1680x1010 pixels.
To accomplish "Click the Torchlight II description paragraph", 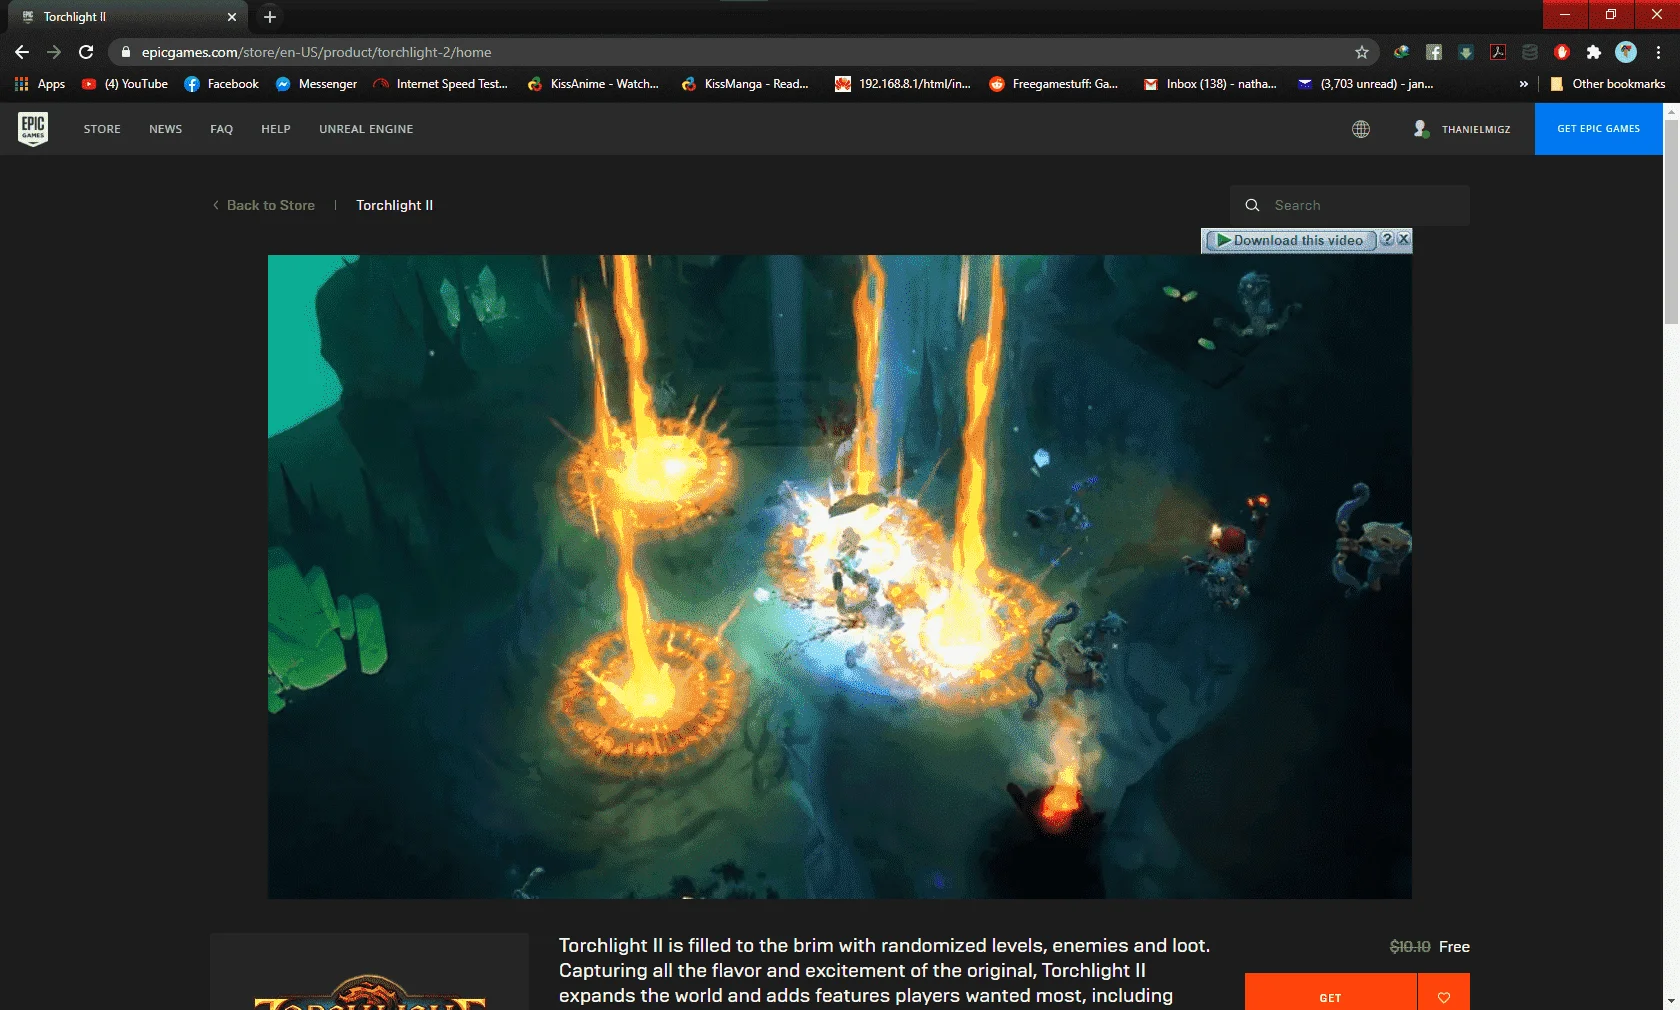I will coord(884,971).
